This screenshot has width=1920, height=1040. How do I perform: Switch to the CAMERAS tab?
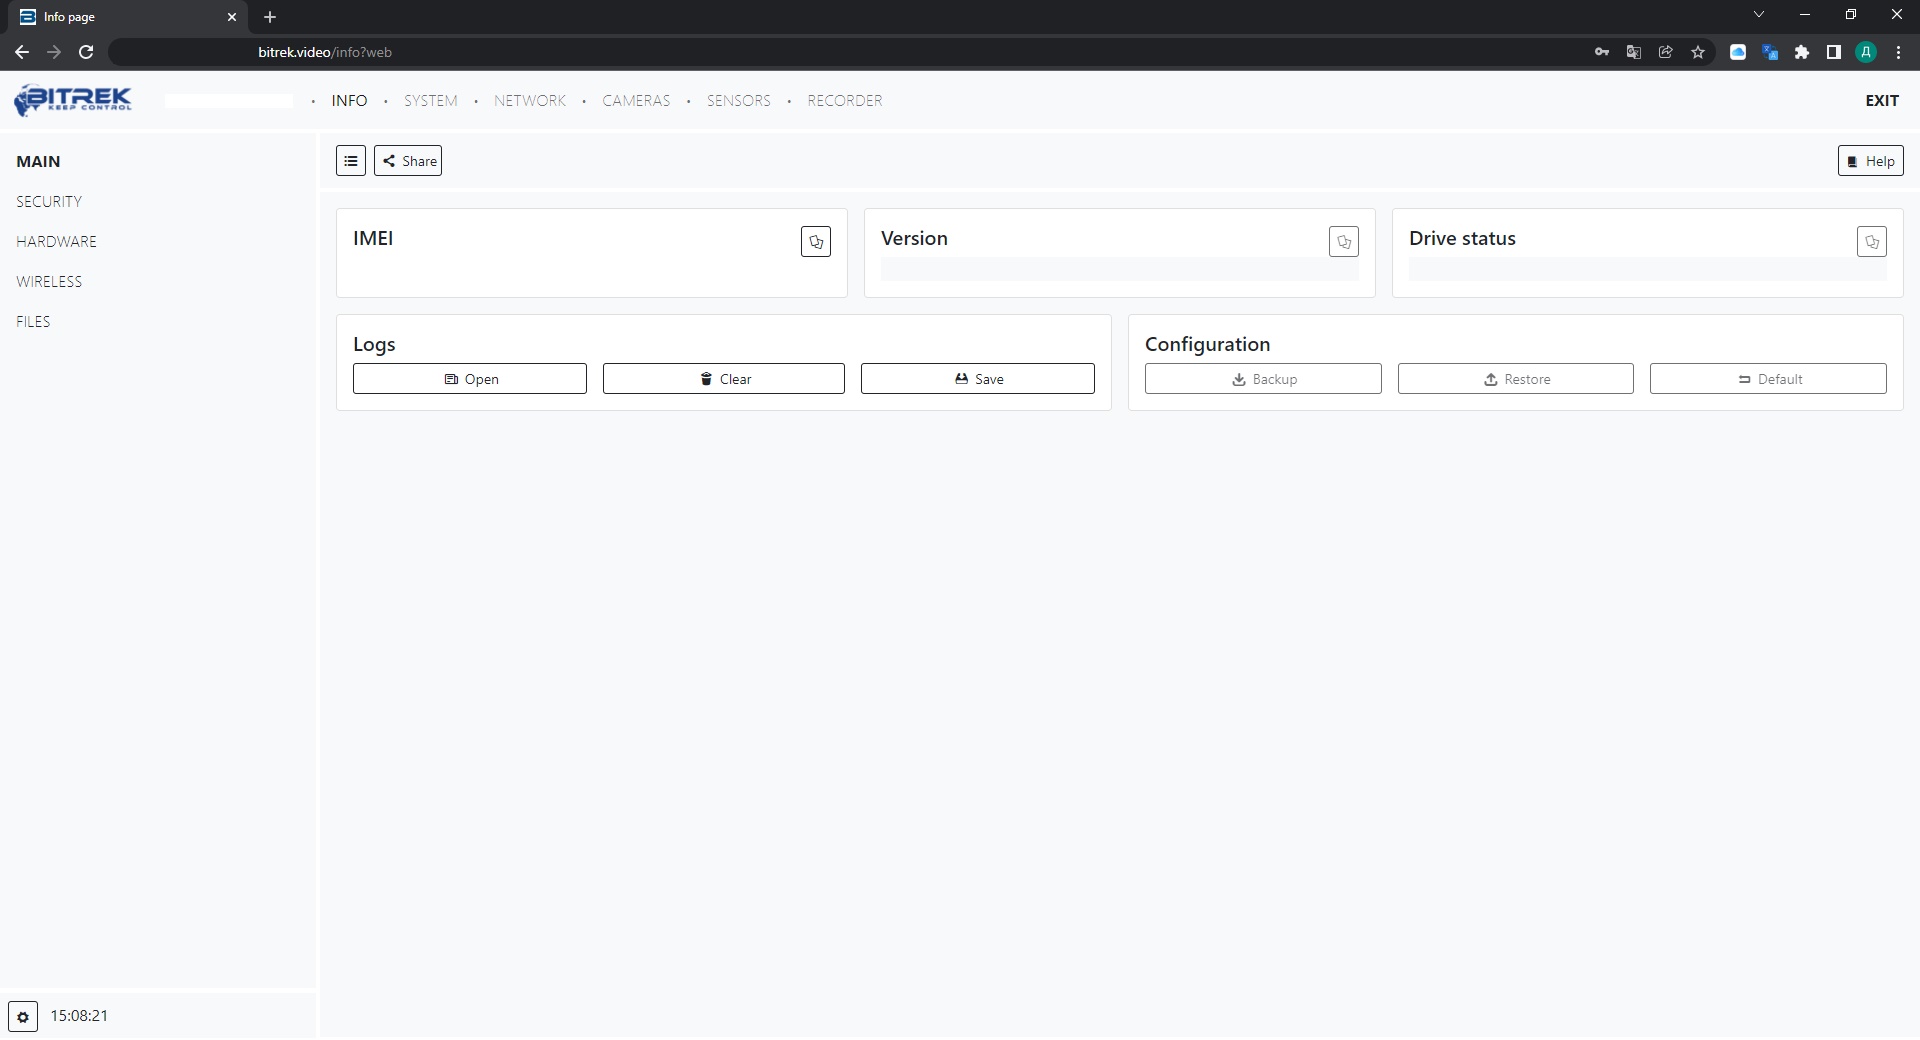tap(636, 101)
